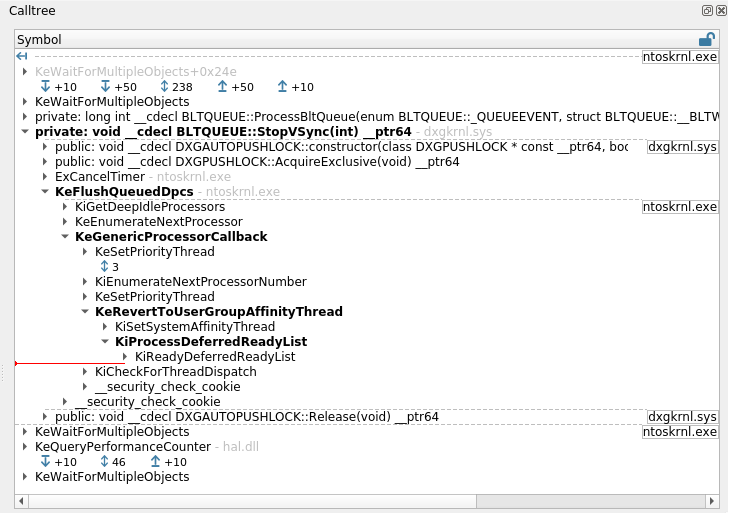Collapse the KeGenericProcessorCallback node
This screenshot has width=730, height=513.
(65, 237)
